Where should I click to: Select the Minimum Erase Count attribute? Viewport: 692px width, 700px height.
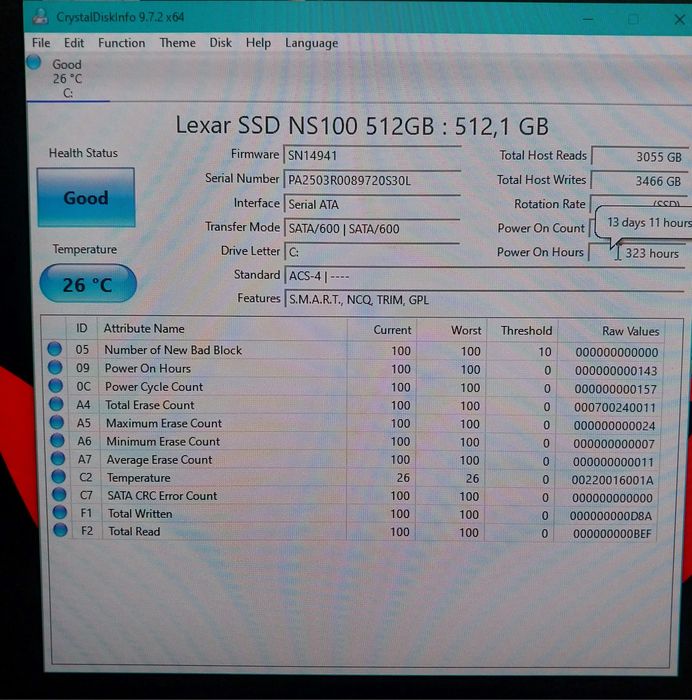163,442
